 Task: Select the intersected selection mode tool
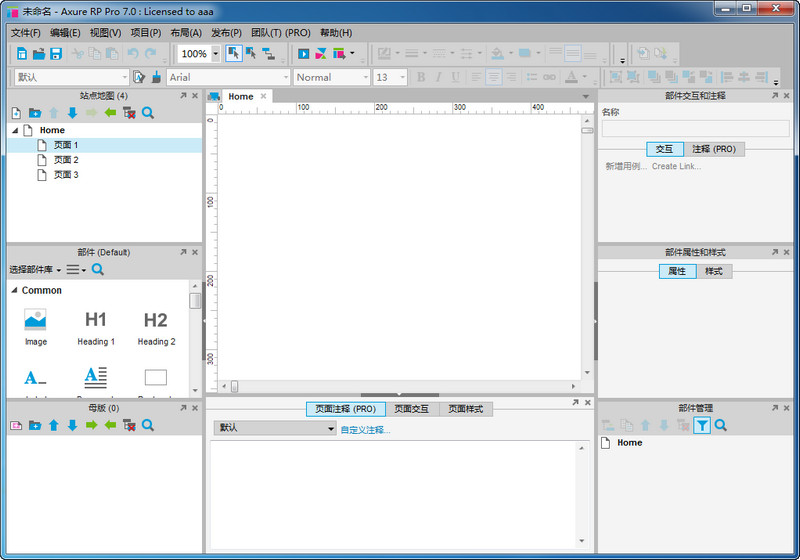pos(234,54)
